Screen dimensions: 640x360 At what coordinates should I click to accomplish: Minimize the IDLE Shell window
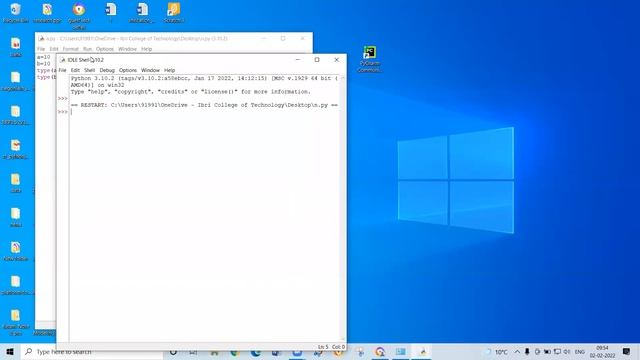click(298, 60)
